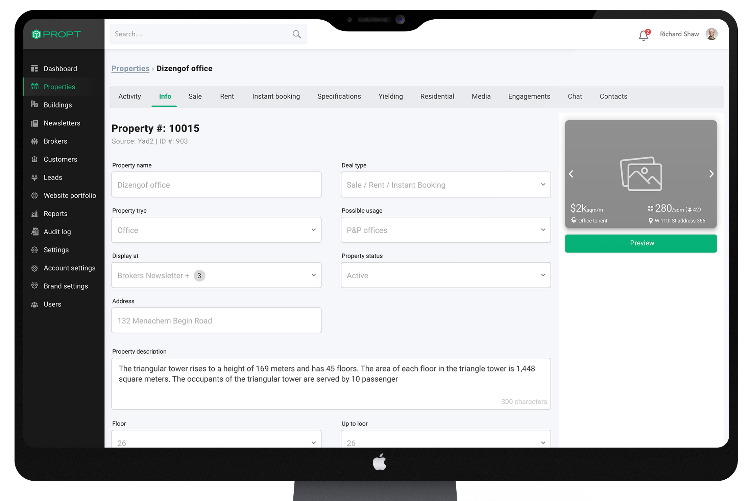
Task: Open the Up to floor dropdown
Action: (446, 439)
